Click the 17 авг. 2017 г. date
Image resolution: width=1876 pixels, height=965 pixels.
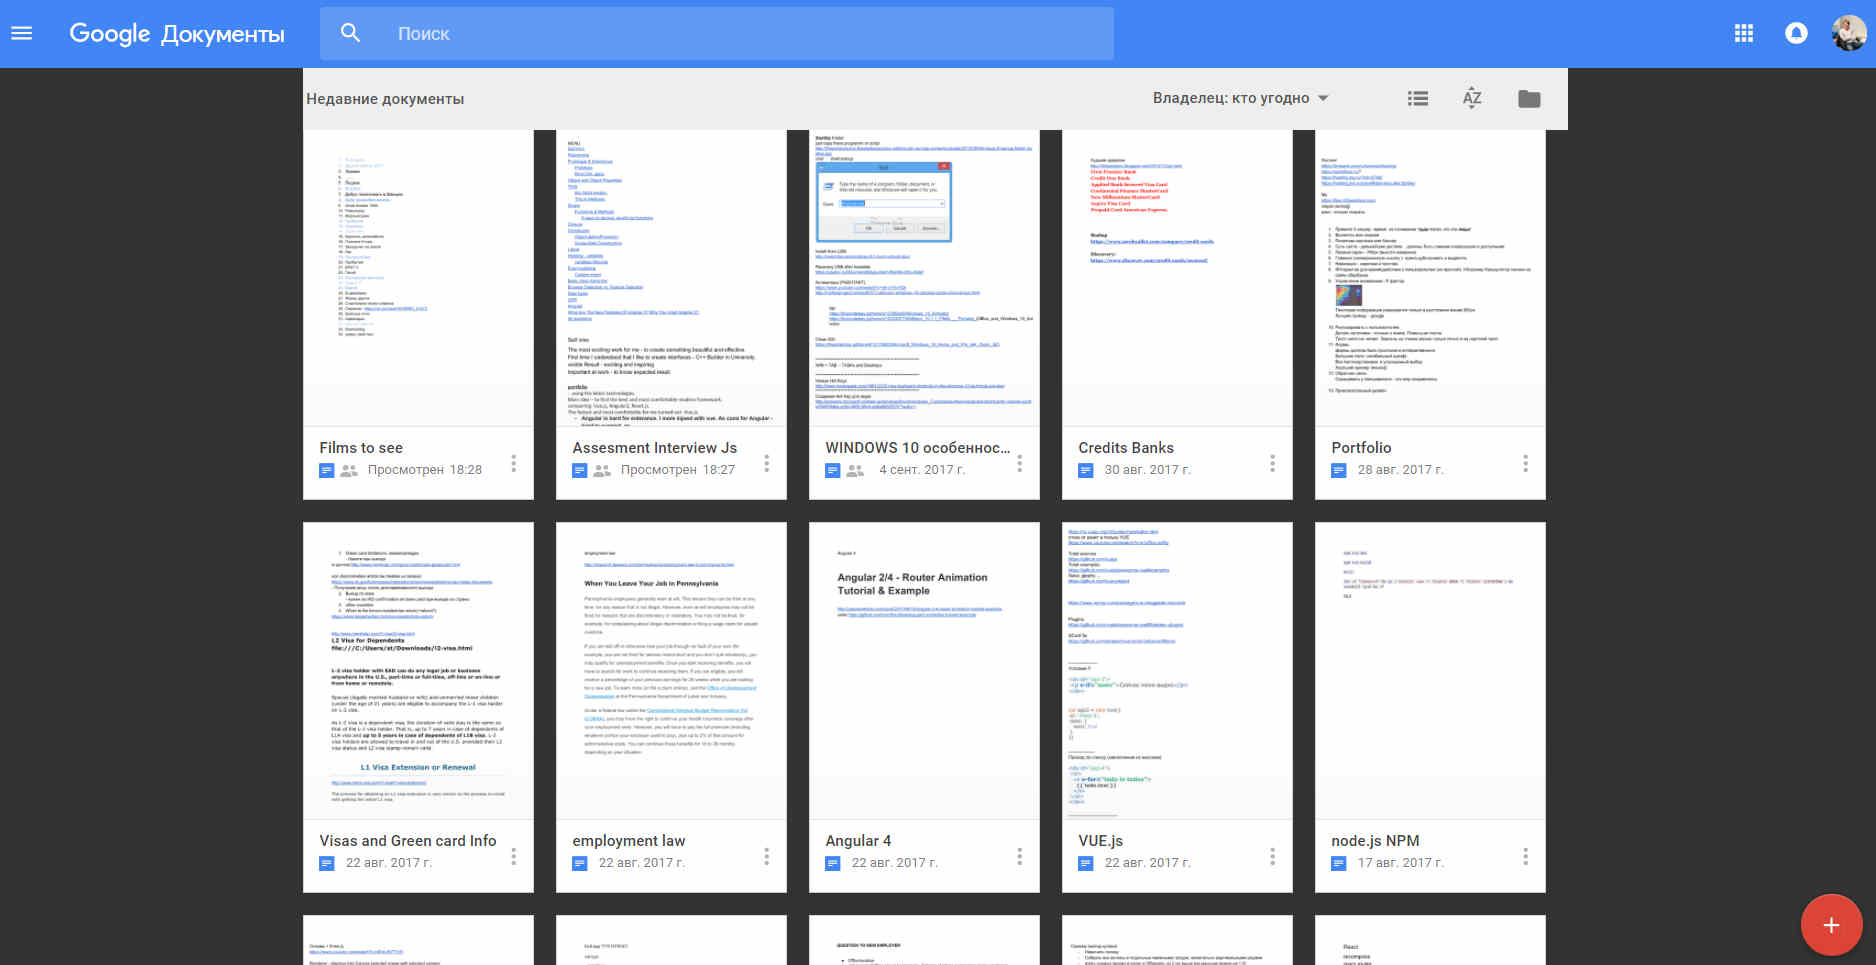pos(1400,863)
